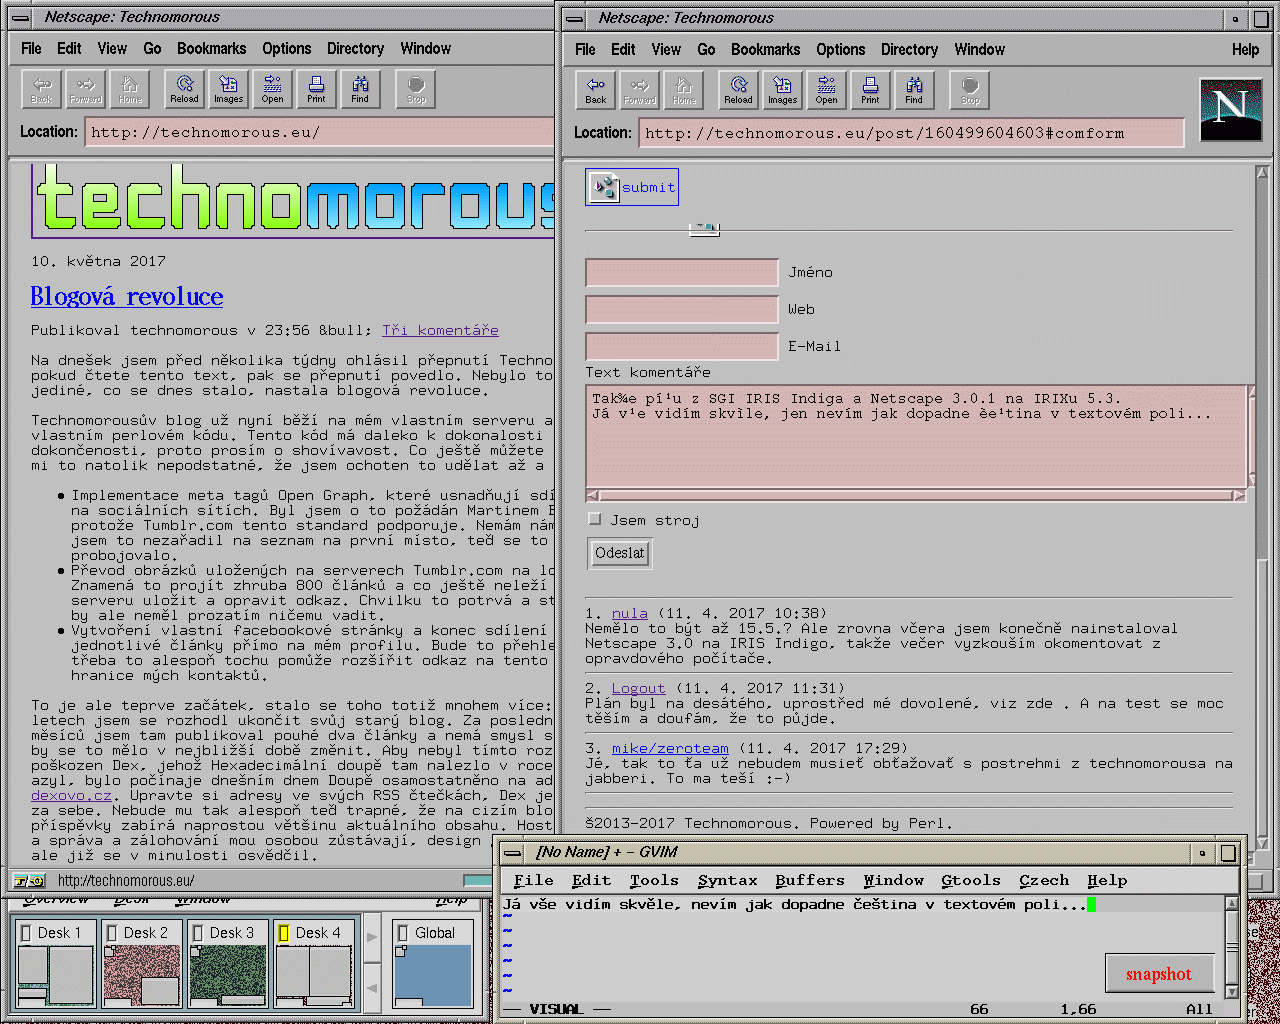Open Bookmarks menu in the comment form window
Viewport: 1280px width, 1024px height.
click(x=765, y=49)
